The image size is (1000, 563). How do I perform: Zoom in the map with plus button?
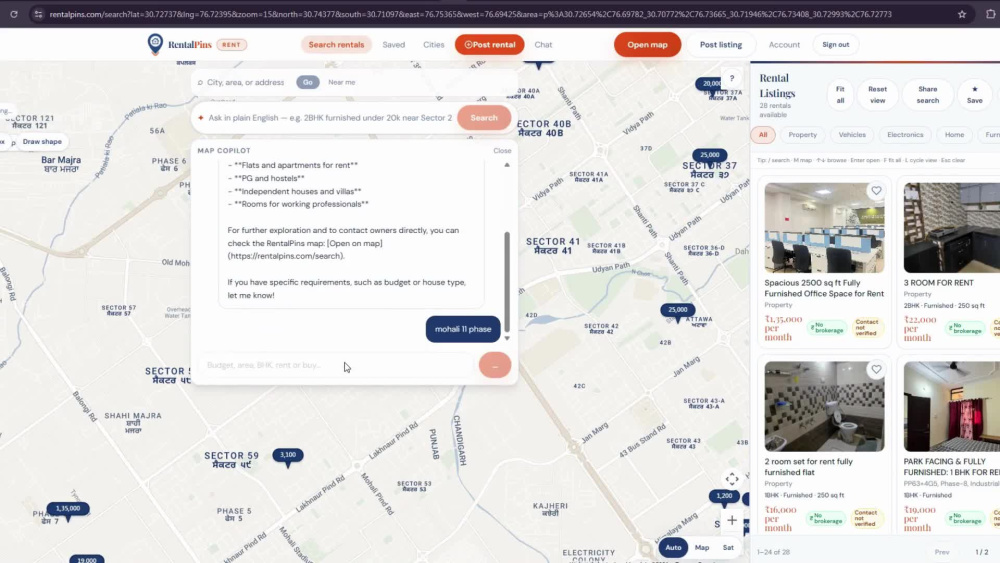(732, 520)
